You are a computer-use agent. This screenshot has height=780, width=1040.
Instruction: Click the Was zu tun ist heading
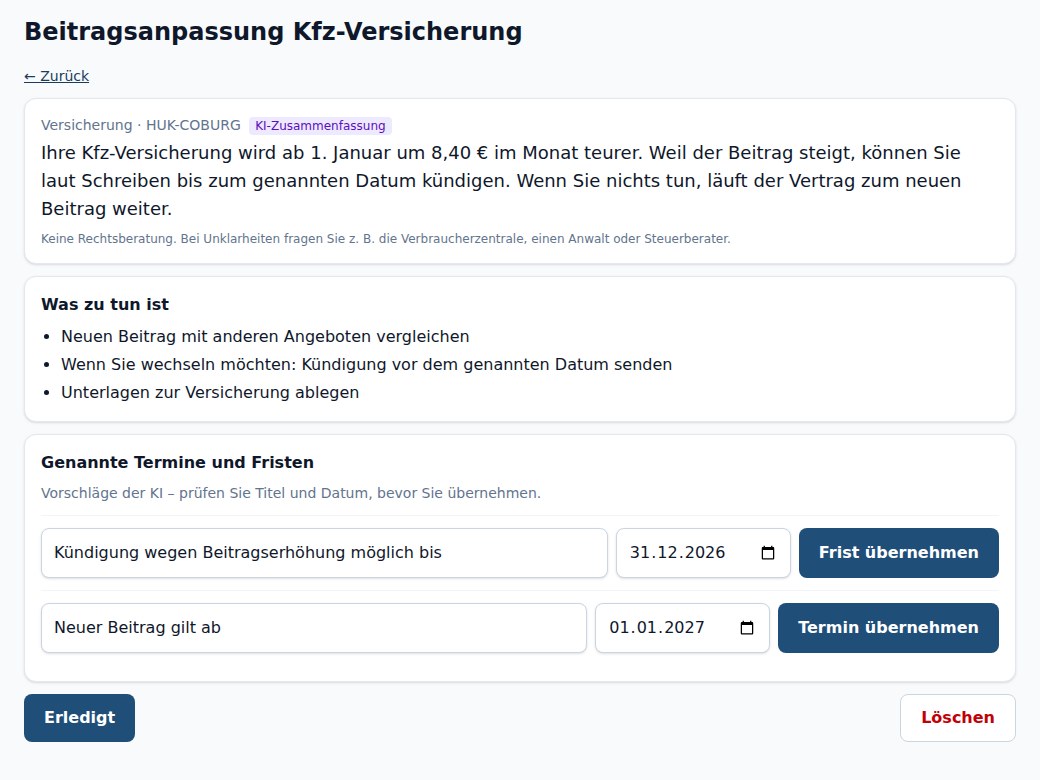105,304
